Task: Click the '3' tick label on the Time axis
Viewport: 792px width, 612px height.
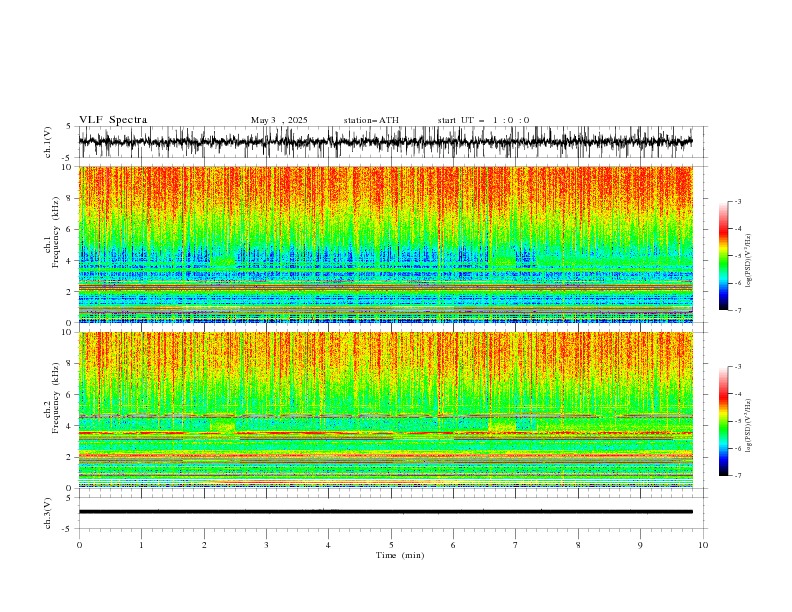Action: [266, 545]
